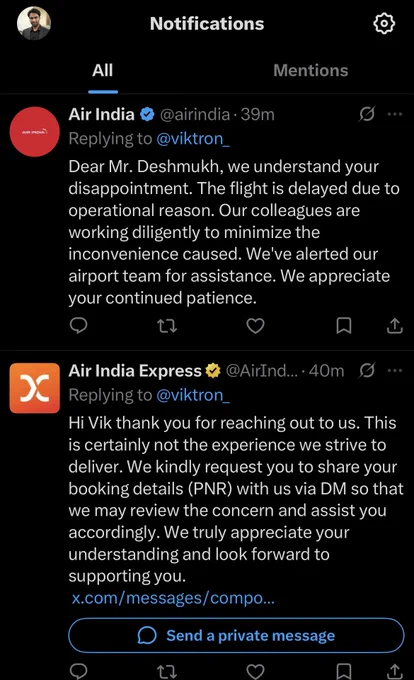Open Grok icon on Air India Express tweet

(367, 371)
